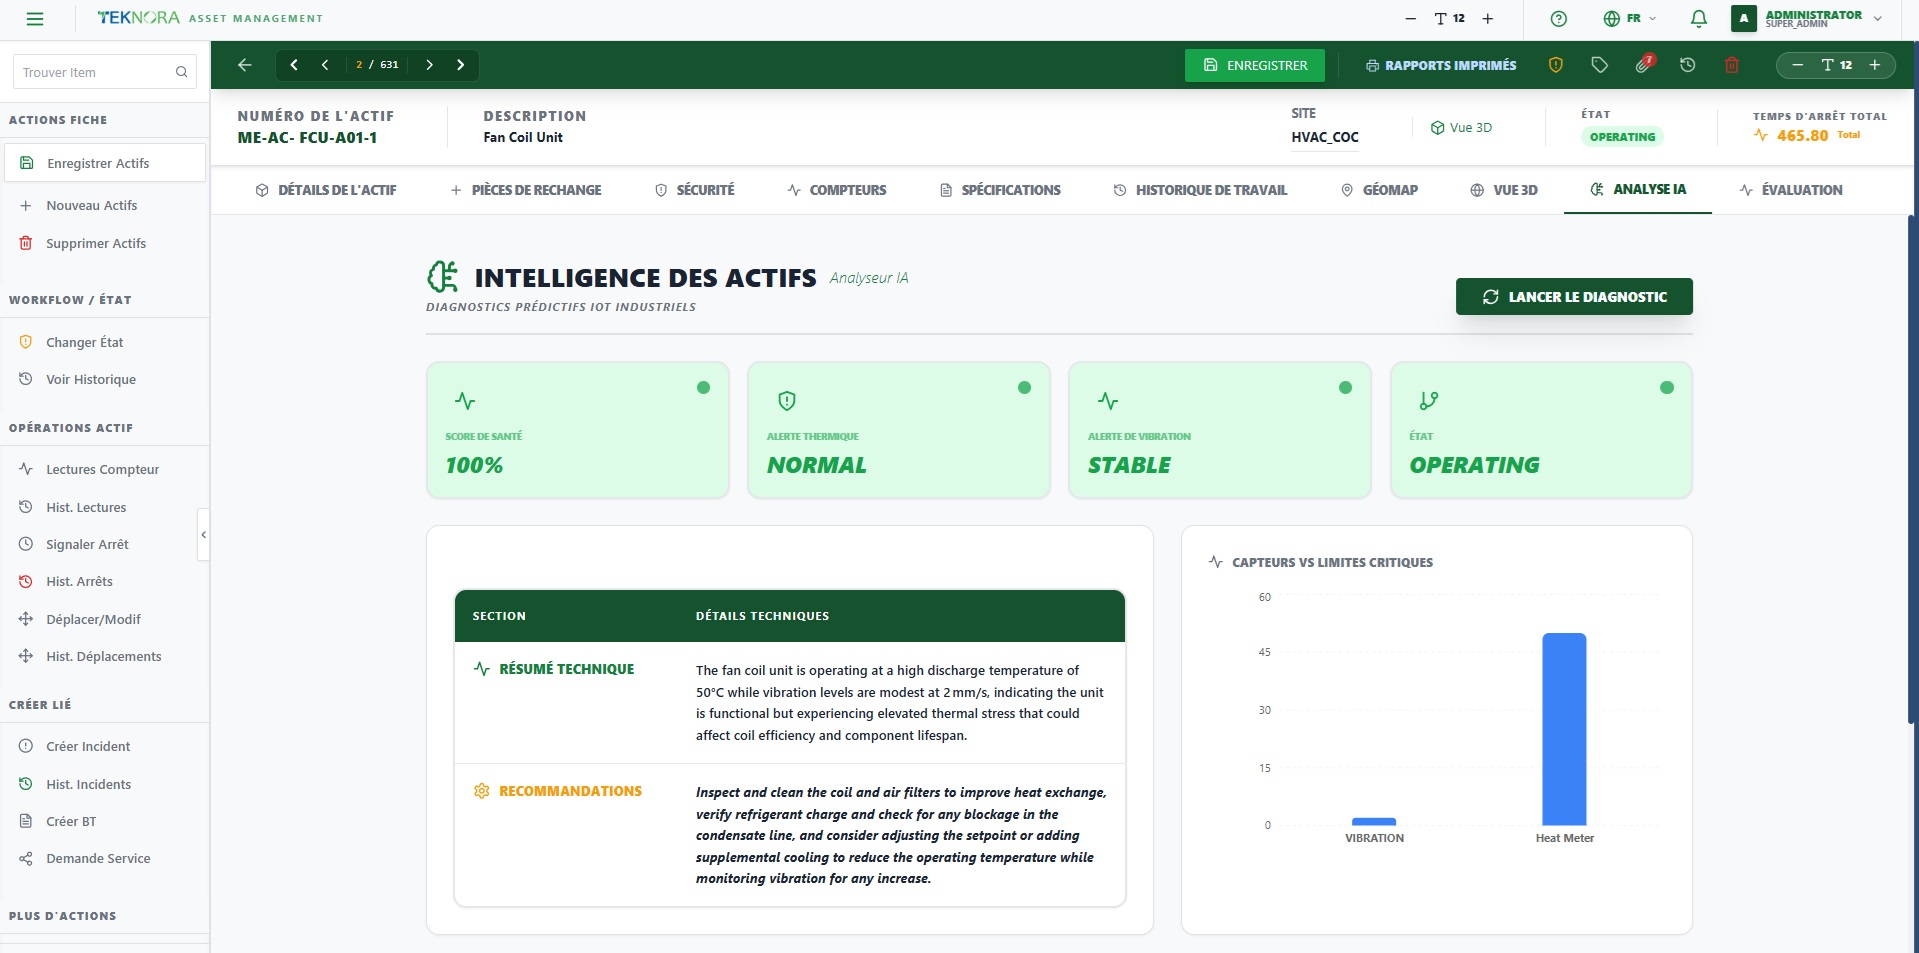The width and height of the screenshot is (1919, 953).
Task: Click the 465.80 downtime value
Action: [1802, 136]
